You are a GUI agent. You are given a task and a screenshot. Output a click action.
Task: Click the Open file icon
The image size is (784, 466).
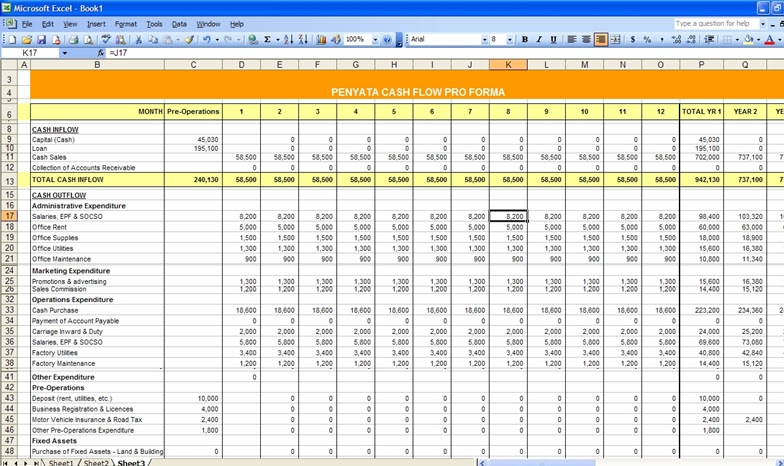pyautogui.click(x=27, y=40)
